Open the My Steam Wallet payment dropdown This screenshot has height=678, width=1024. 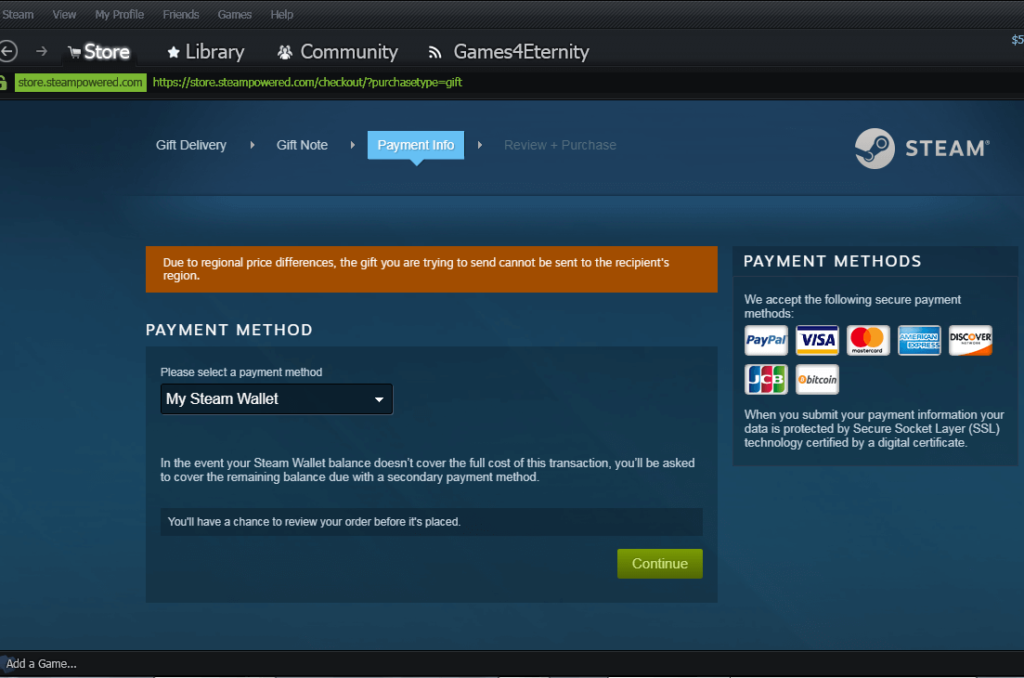277,399
